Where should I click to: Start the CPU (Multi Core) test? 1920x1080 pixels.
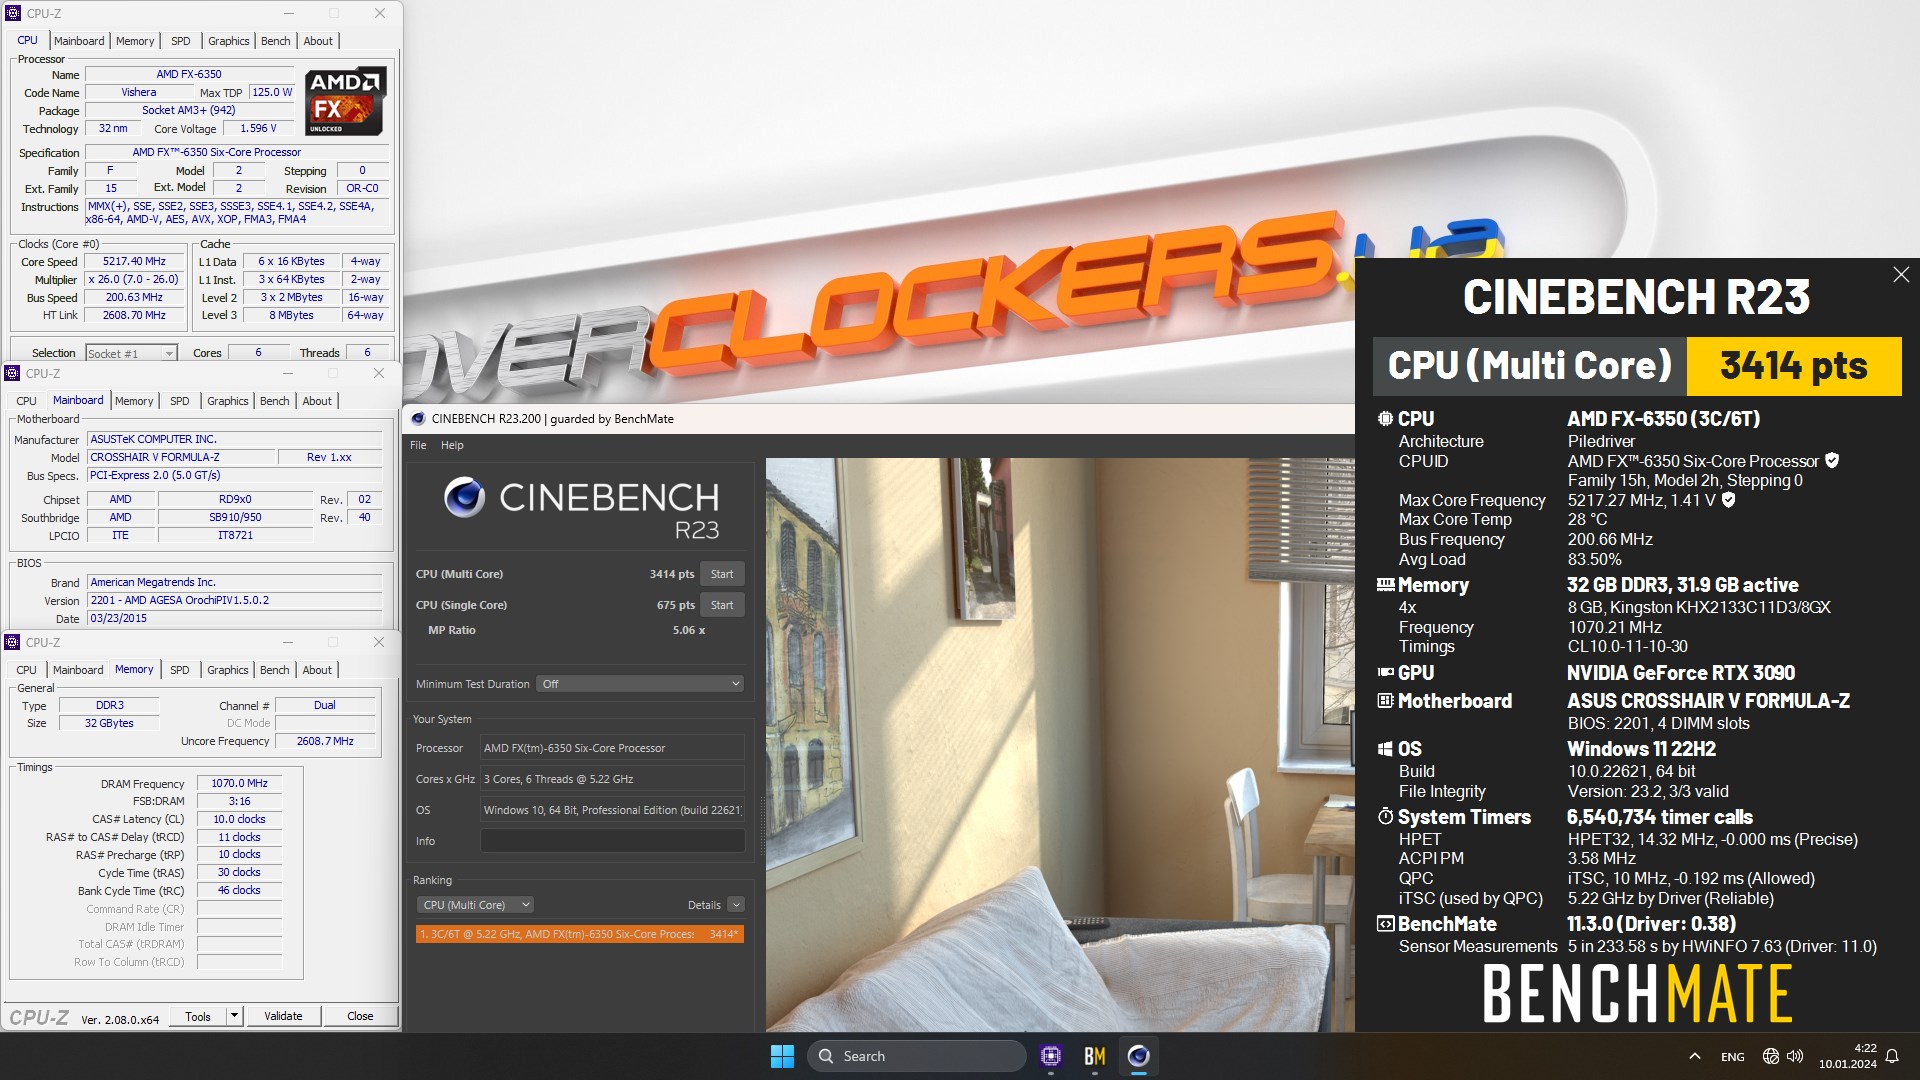(x=722, y=574)
